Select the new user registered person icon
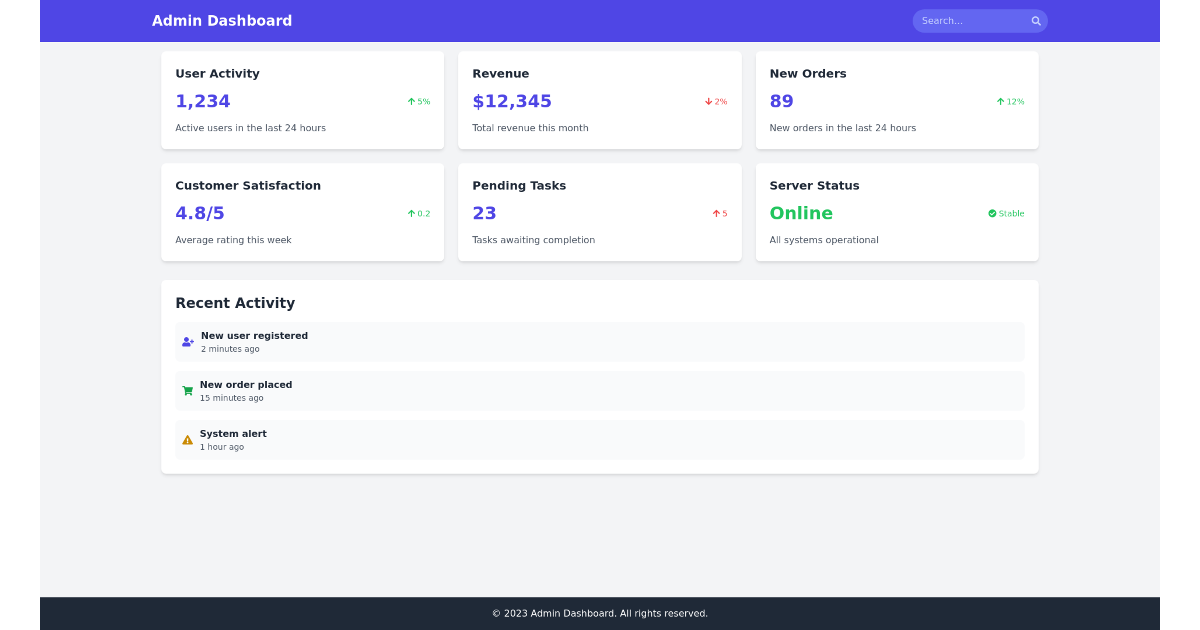 (x=187, y=341)
